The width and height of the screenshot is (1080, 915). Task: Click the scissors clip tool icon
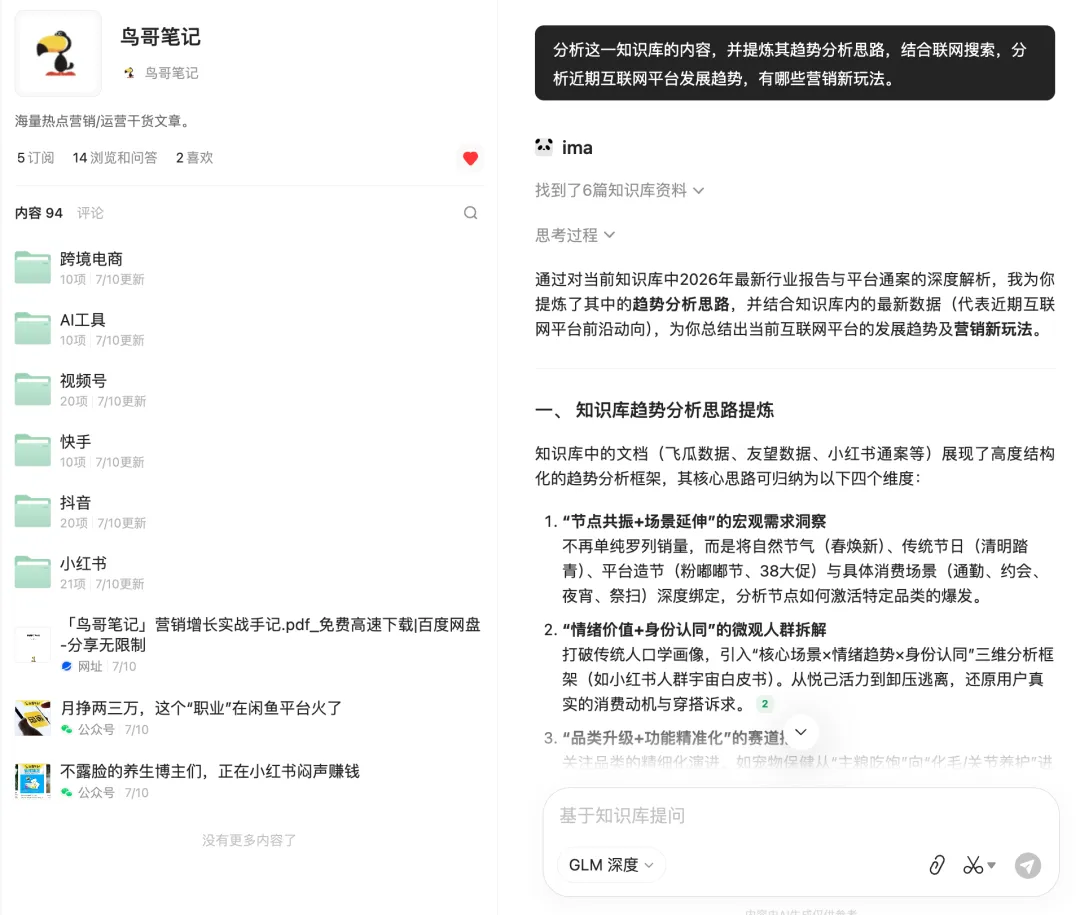tap(973, 865)
